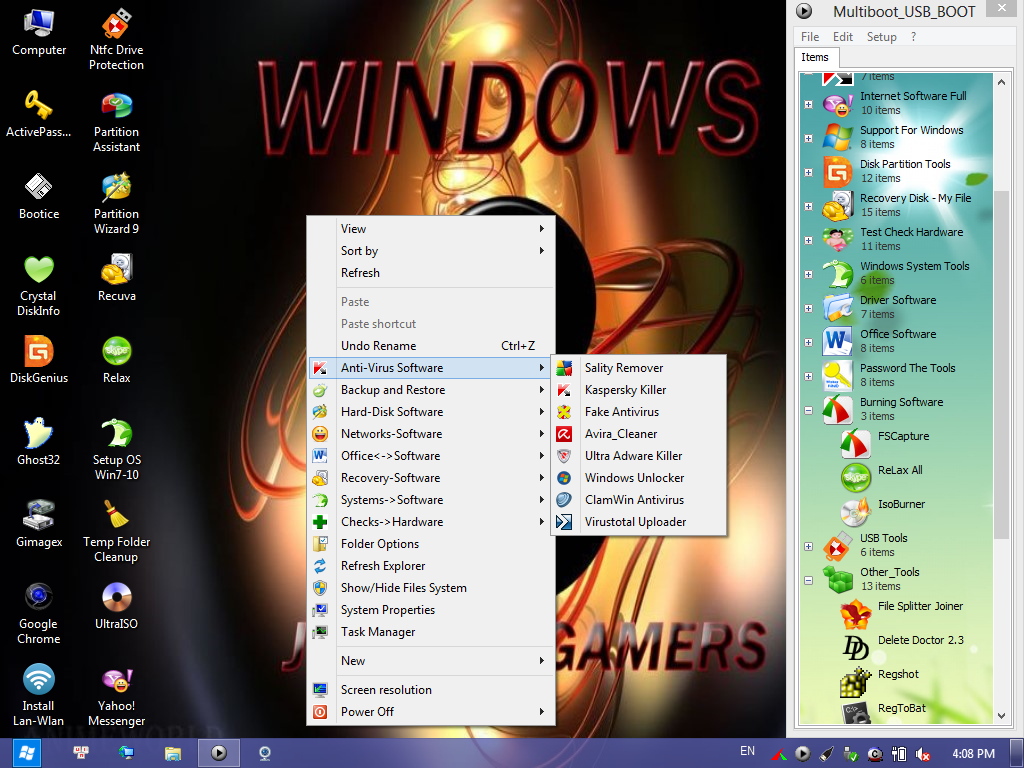Open the File menu in Multiboot_USB_BOOT
This screenshot has width=1024, height=768.
(810, 37)
